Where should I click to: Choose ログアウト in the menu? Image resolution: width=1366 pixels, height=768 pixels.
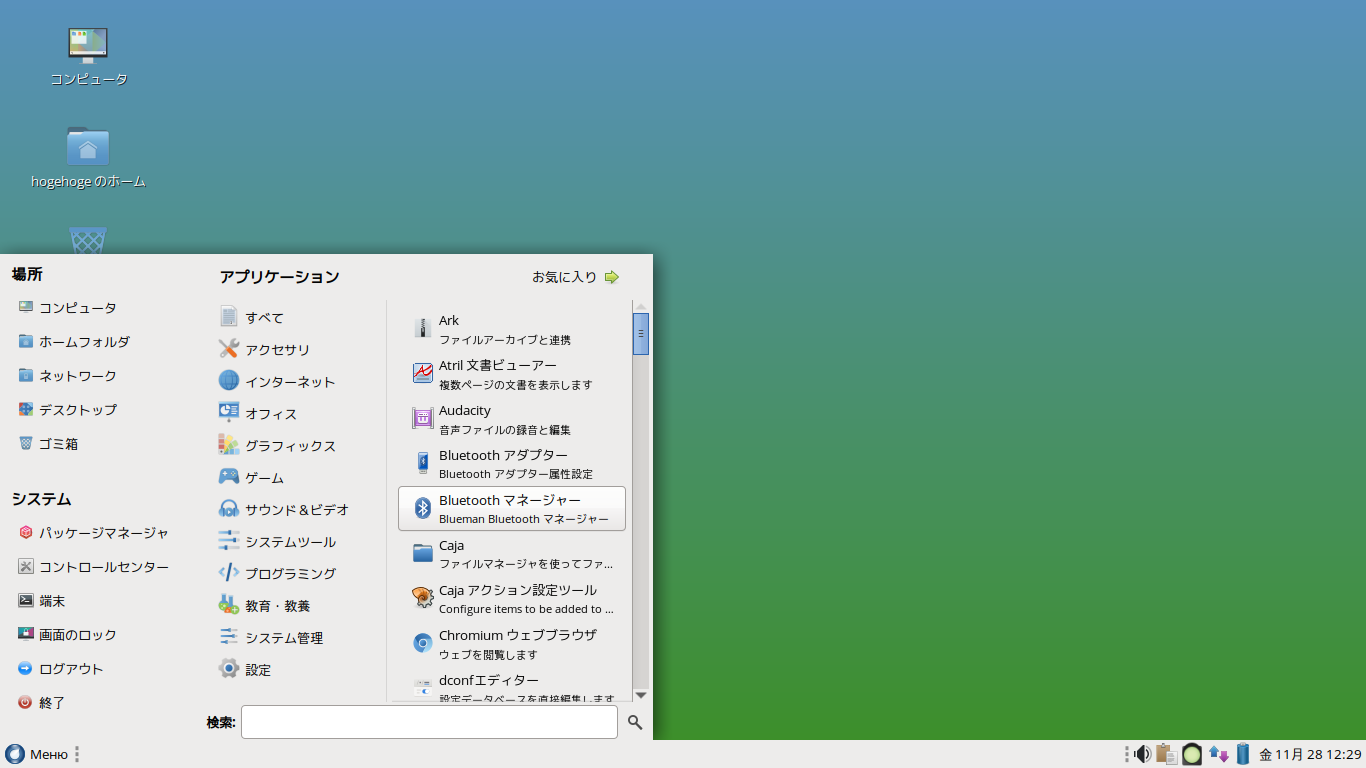pos(60,669)
